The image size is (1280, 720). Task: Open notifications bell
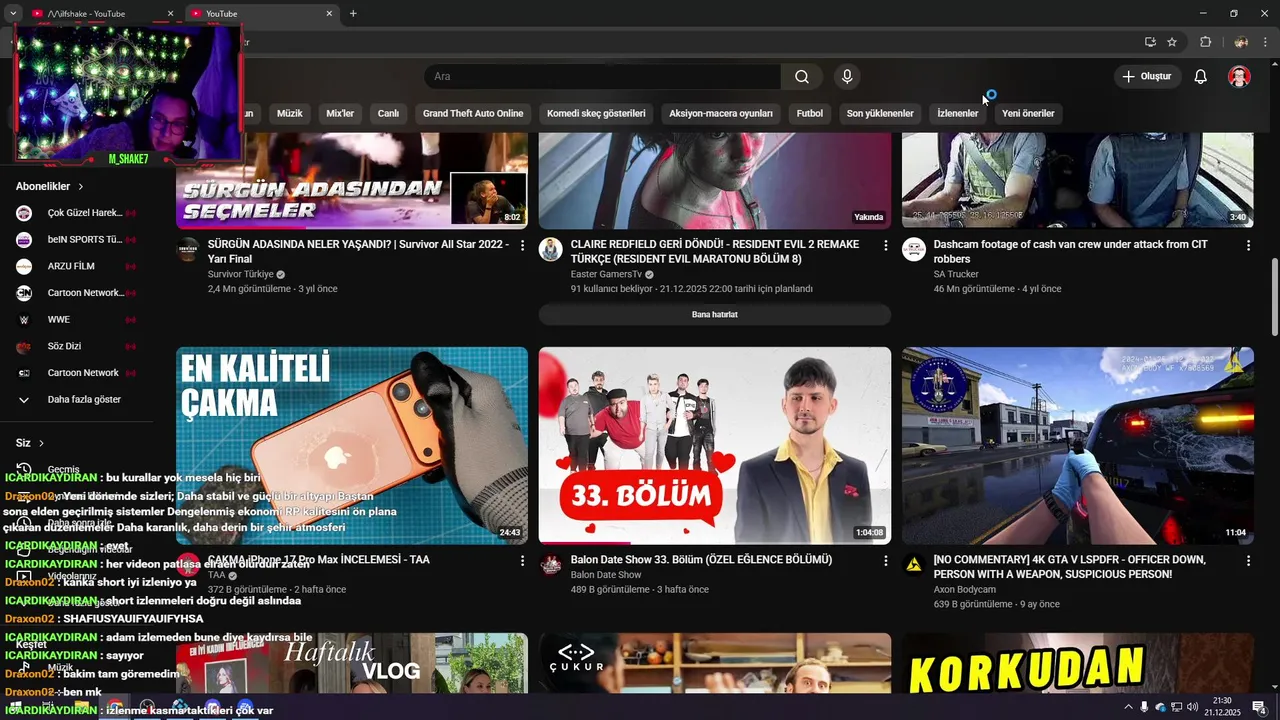(1201, 77)
